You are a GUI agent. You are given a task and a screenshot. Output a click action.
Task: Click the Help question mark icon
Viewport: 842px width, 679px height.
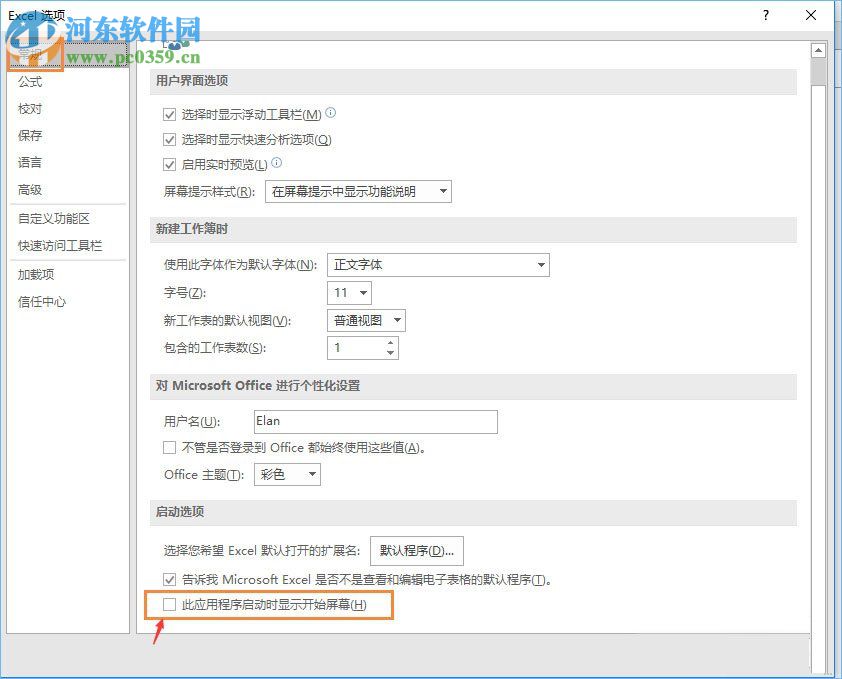click(765, 15)
